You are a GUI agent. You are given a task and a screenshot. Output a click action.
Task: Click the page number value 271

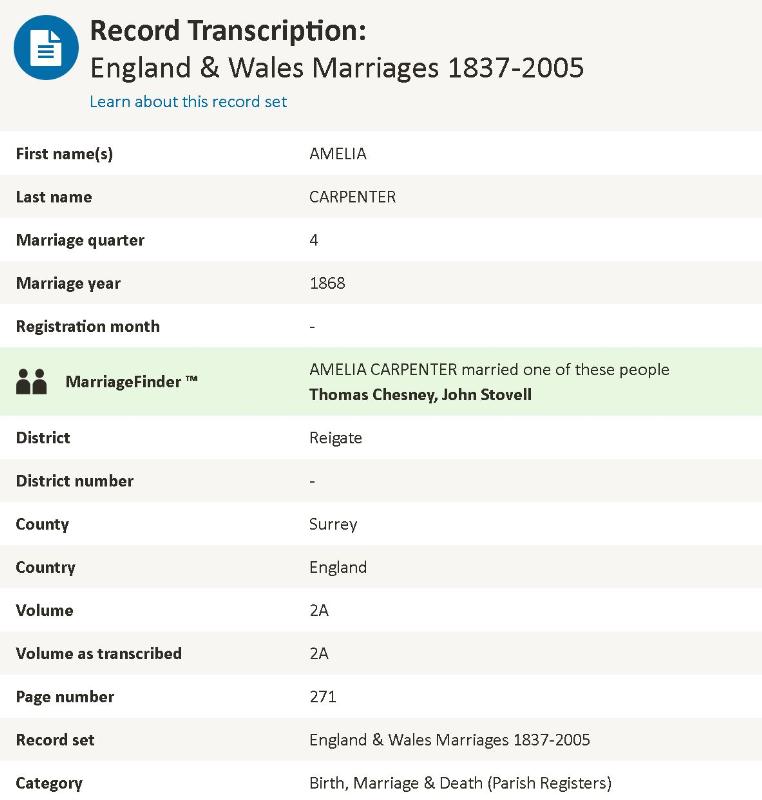pyautogui.click(x=323, y=696)
